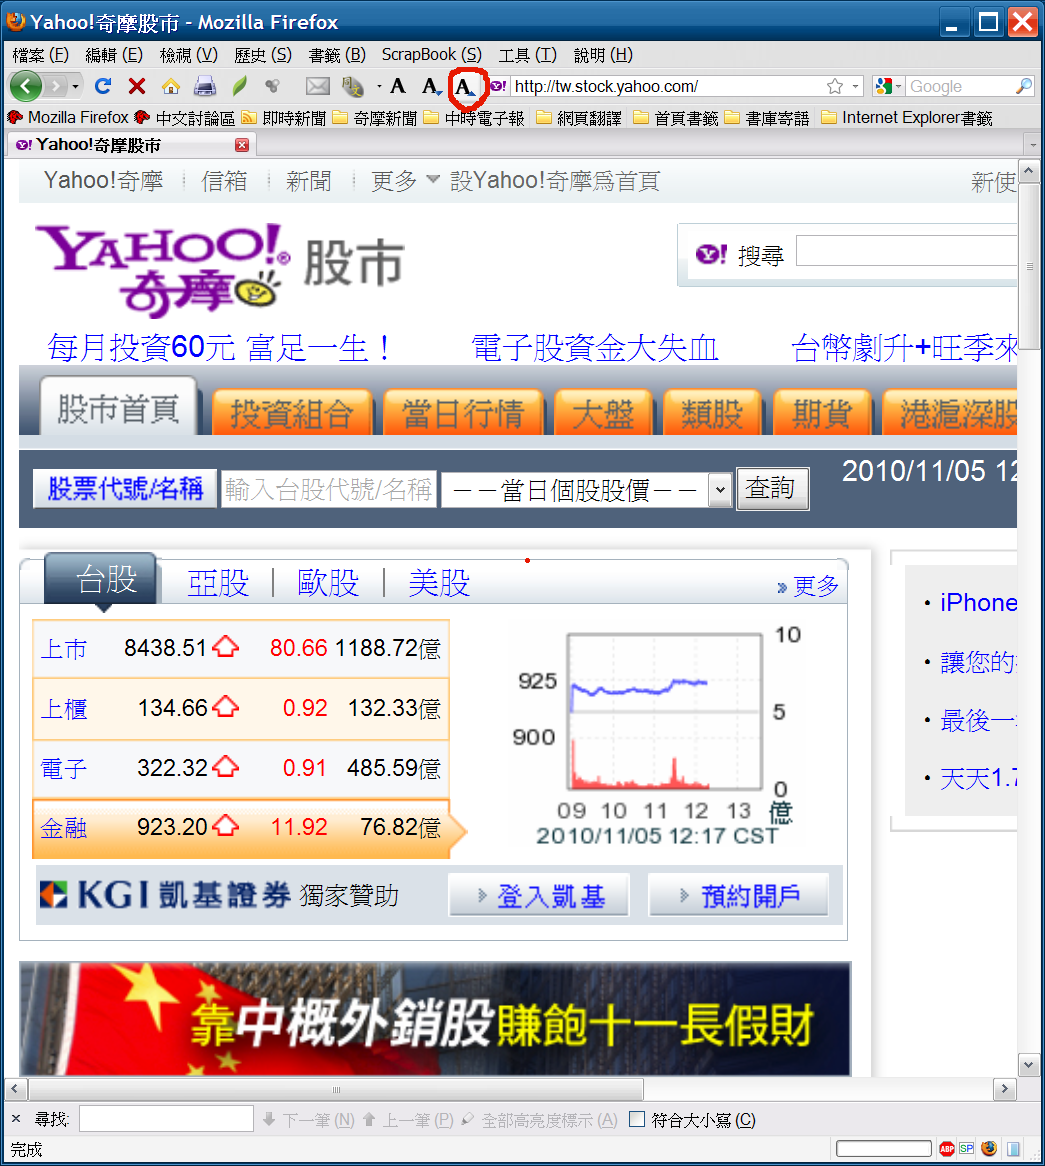This screenshot has height=1166, width=1045.
Task: Click the SP status bar icon
Action: 967,1149
